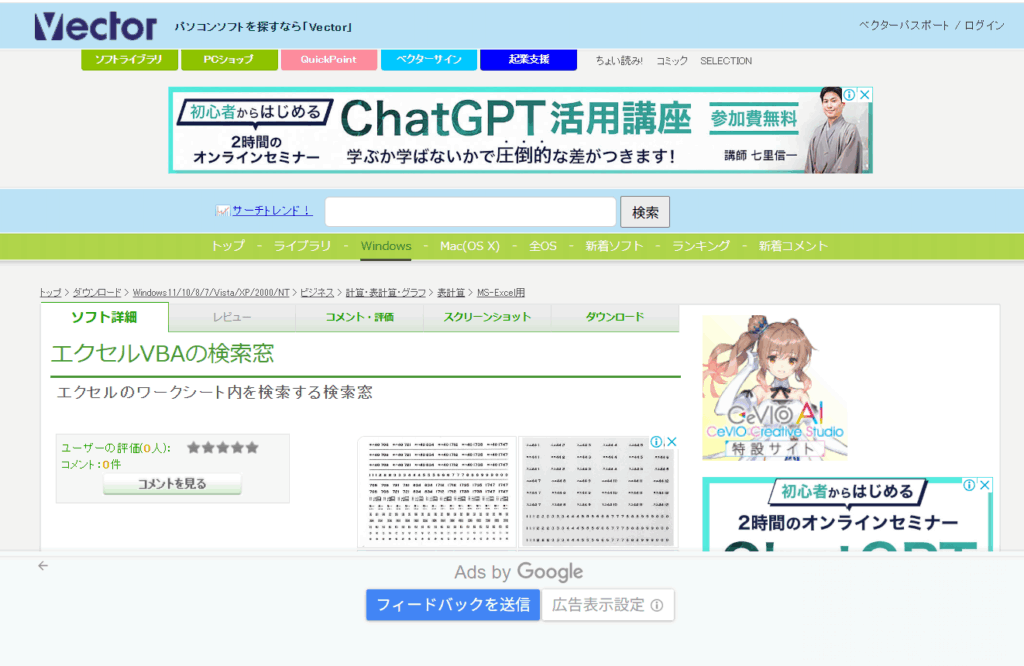Click breadcrumb トップ
This screenshot has height=666, width=1024.
[x=50, y=293]
